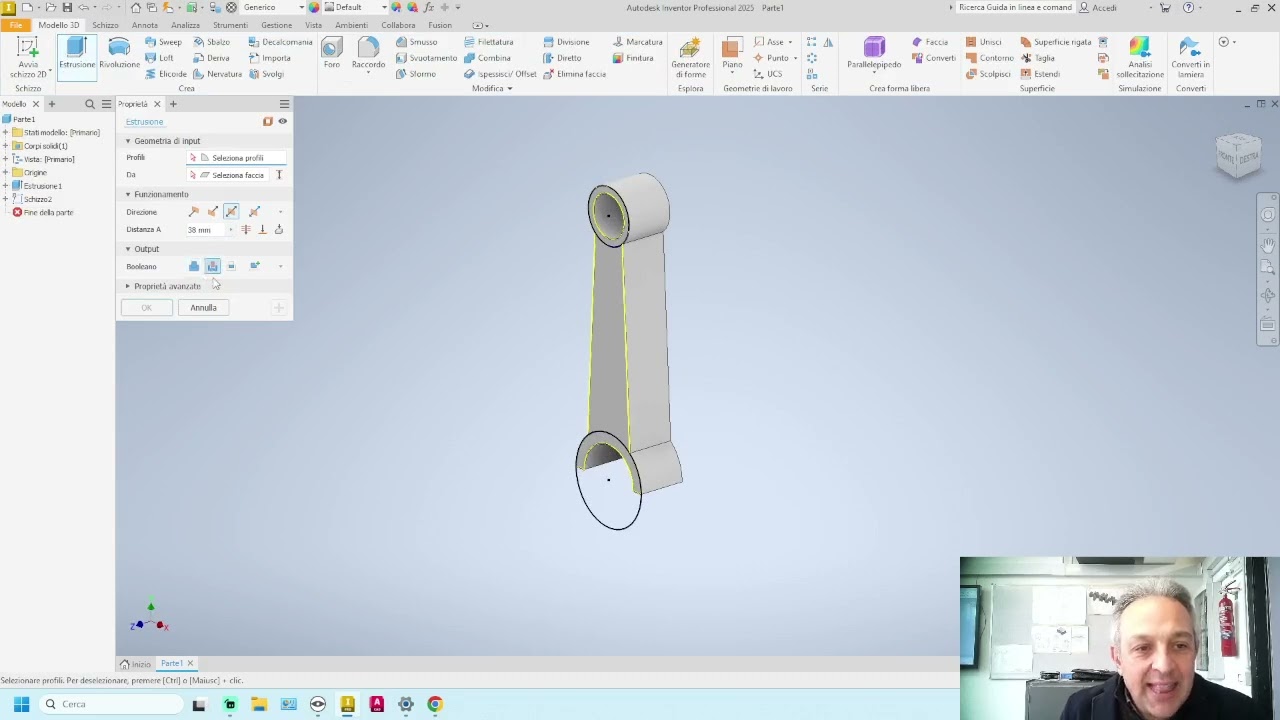Select the Nervatura tool
The width and height of the screenshot is (1280, 720).
(217, 74)
